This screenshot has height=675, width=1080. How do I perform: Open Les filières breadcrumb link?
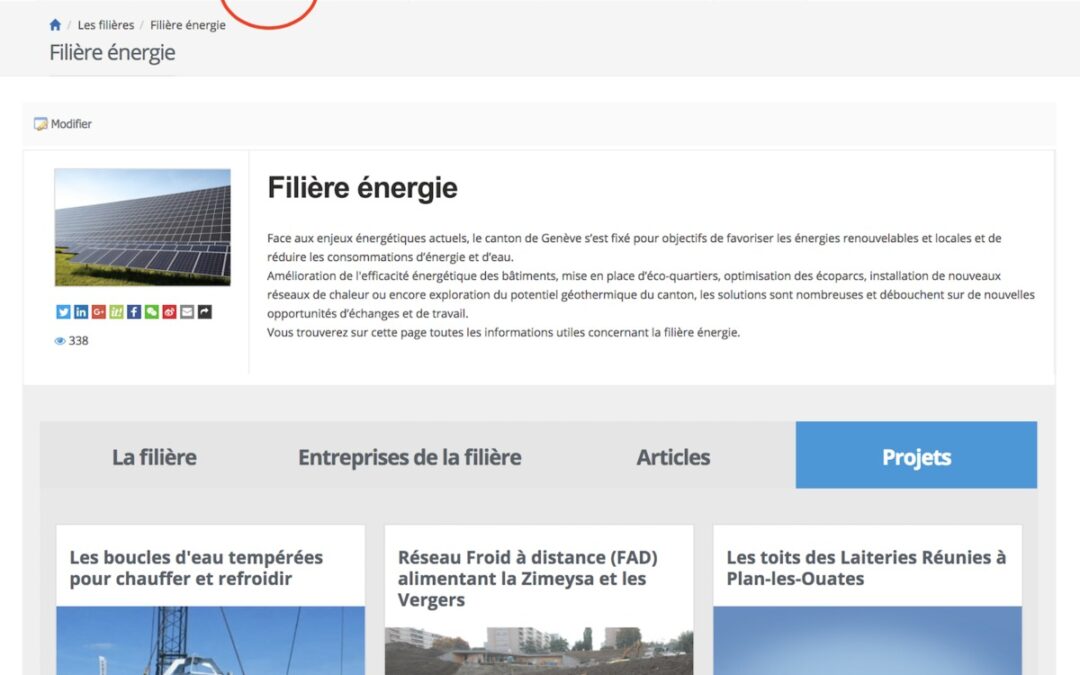[x=105, y=25]
